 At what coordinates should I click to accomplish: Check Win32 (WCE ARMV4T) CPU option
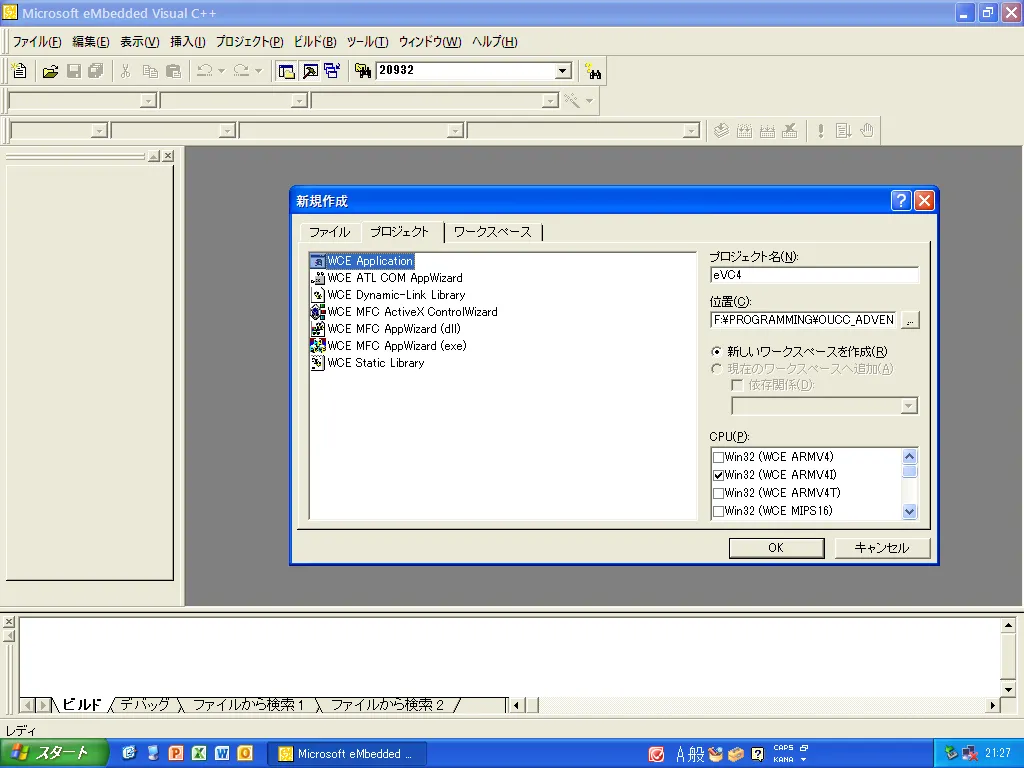pyautogui.click(x=718, y=493)
